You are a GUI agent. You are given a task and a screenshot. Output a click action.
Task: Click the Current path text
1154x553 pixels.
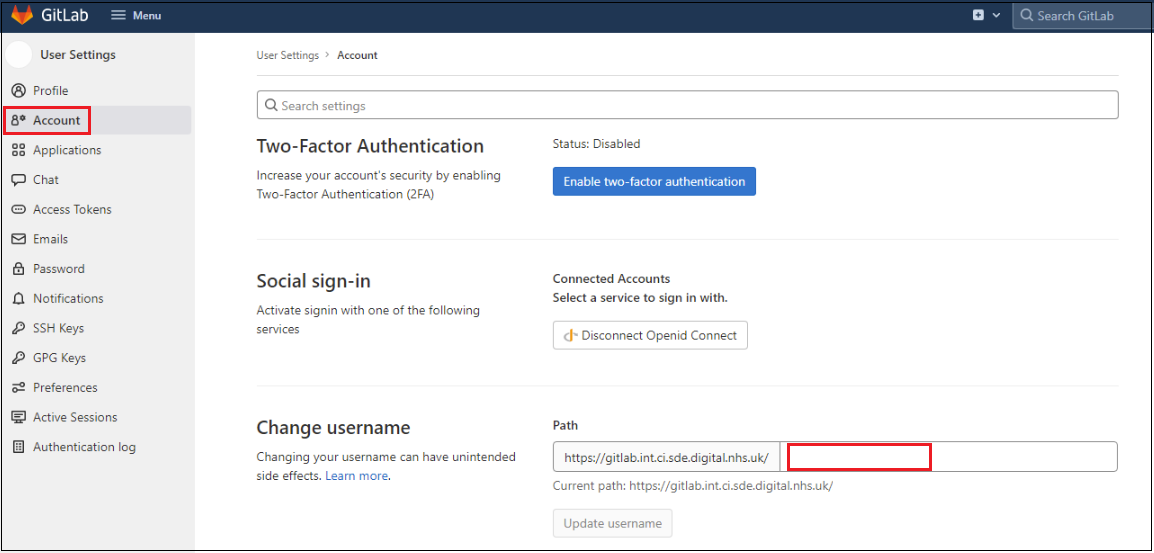[693, 486]
